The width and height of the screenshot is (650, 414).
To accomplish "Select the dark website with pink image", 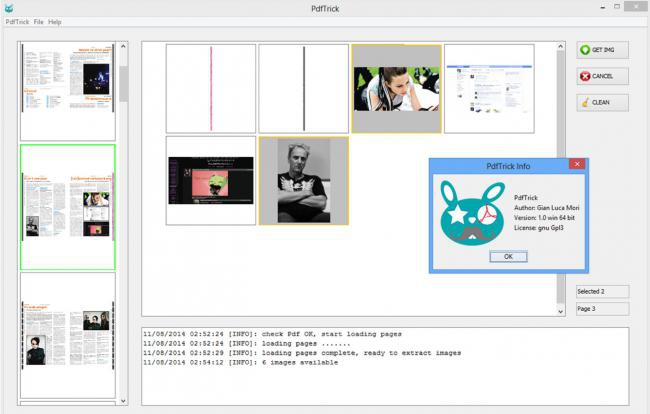I will (x=211, y=181).
